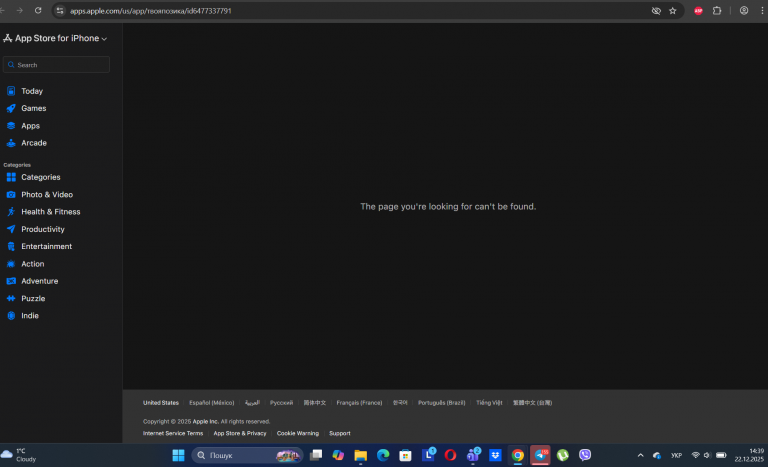Open App Store & Privacy link
The width and height of the screenshot is (768, 467).
(x=240, y=434)
